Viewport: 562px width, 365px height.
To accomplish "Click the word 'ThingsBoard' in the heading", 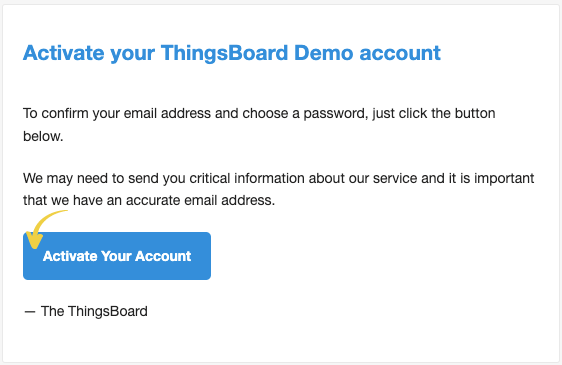I will (x=224, y=53).
